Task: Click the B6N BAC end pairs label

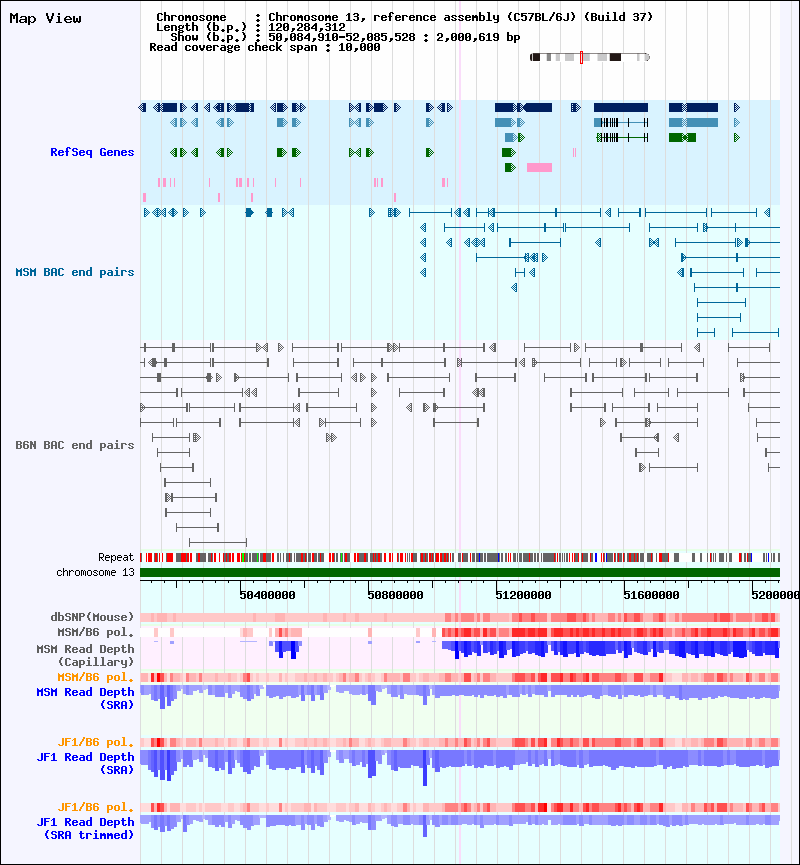Action: click(74, 445)
